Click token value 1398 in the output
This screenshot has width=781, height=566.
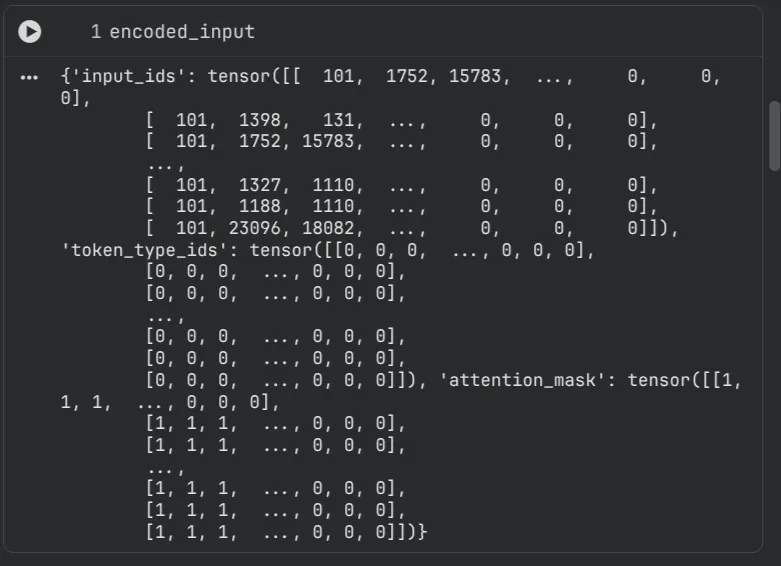click(x=260, y=120)
